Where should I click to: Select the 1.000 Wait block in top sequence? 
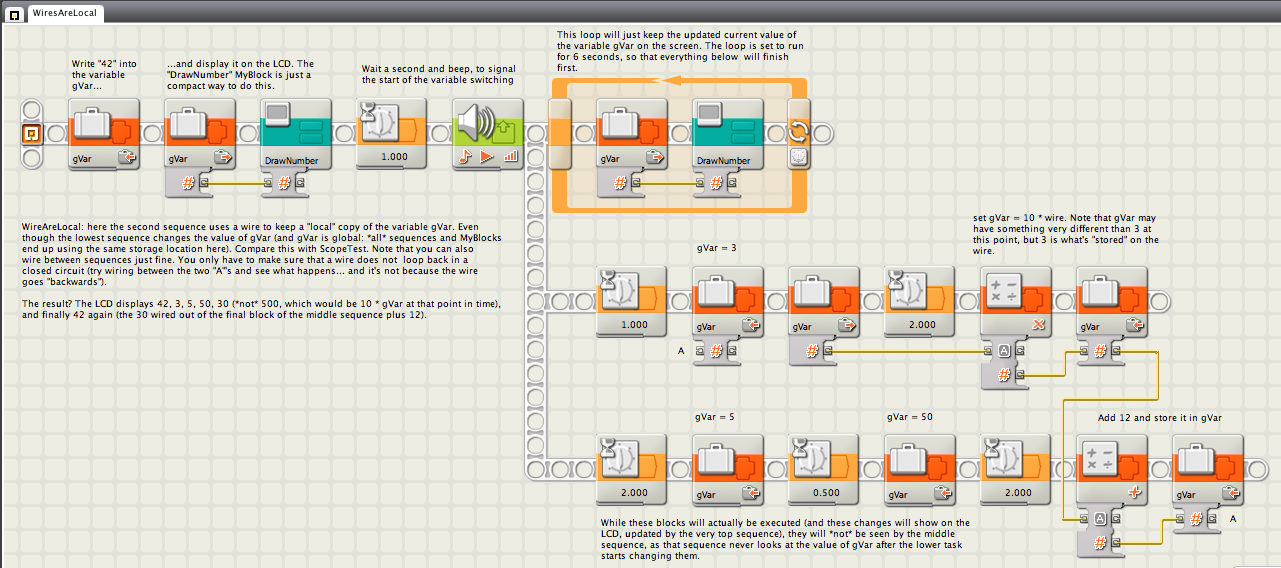(x=392, y=133)
